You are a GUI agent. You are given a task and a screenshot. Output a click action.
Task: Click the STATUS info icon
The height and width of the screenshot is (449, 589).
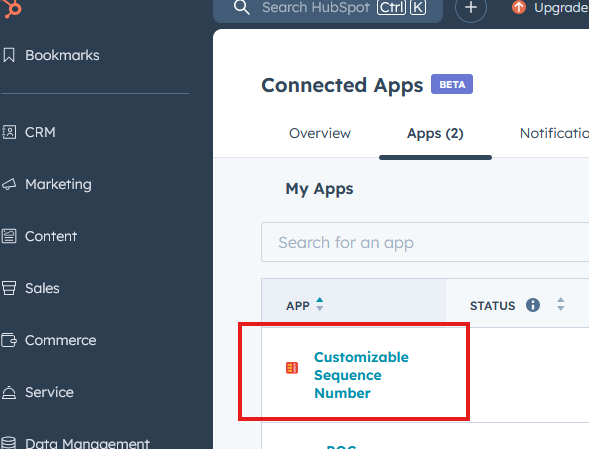point(533,305)
